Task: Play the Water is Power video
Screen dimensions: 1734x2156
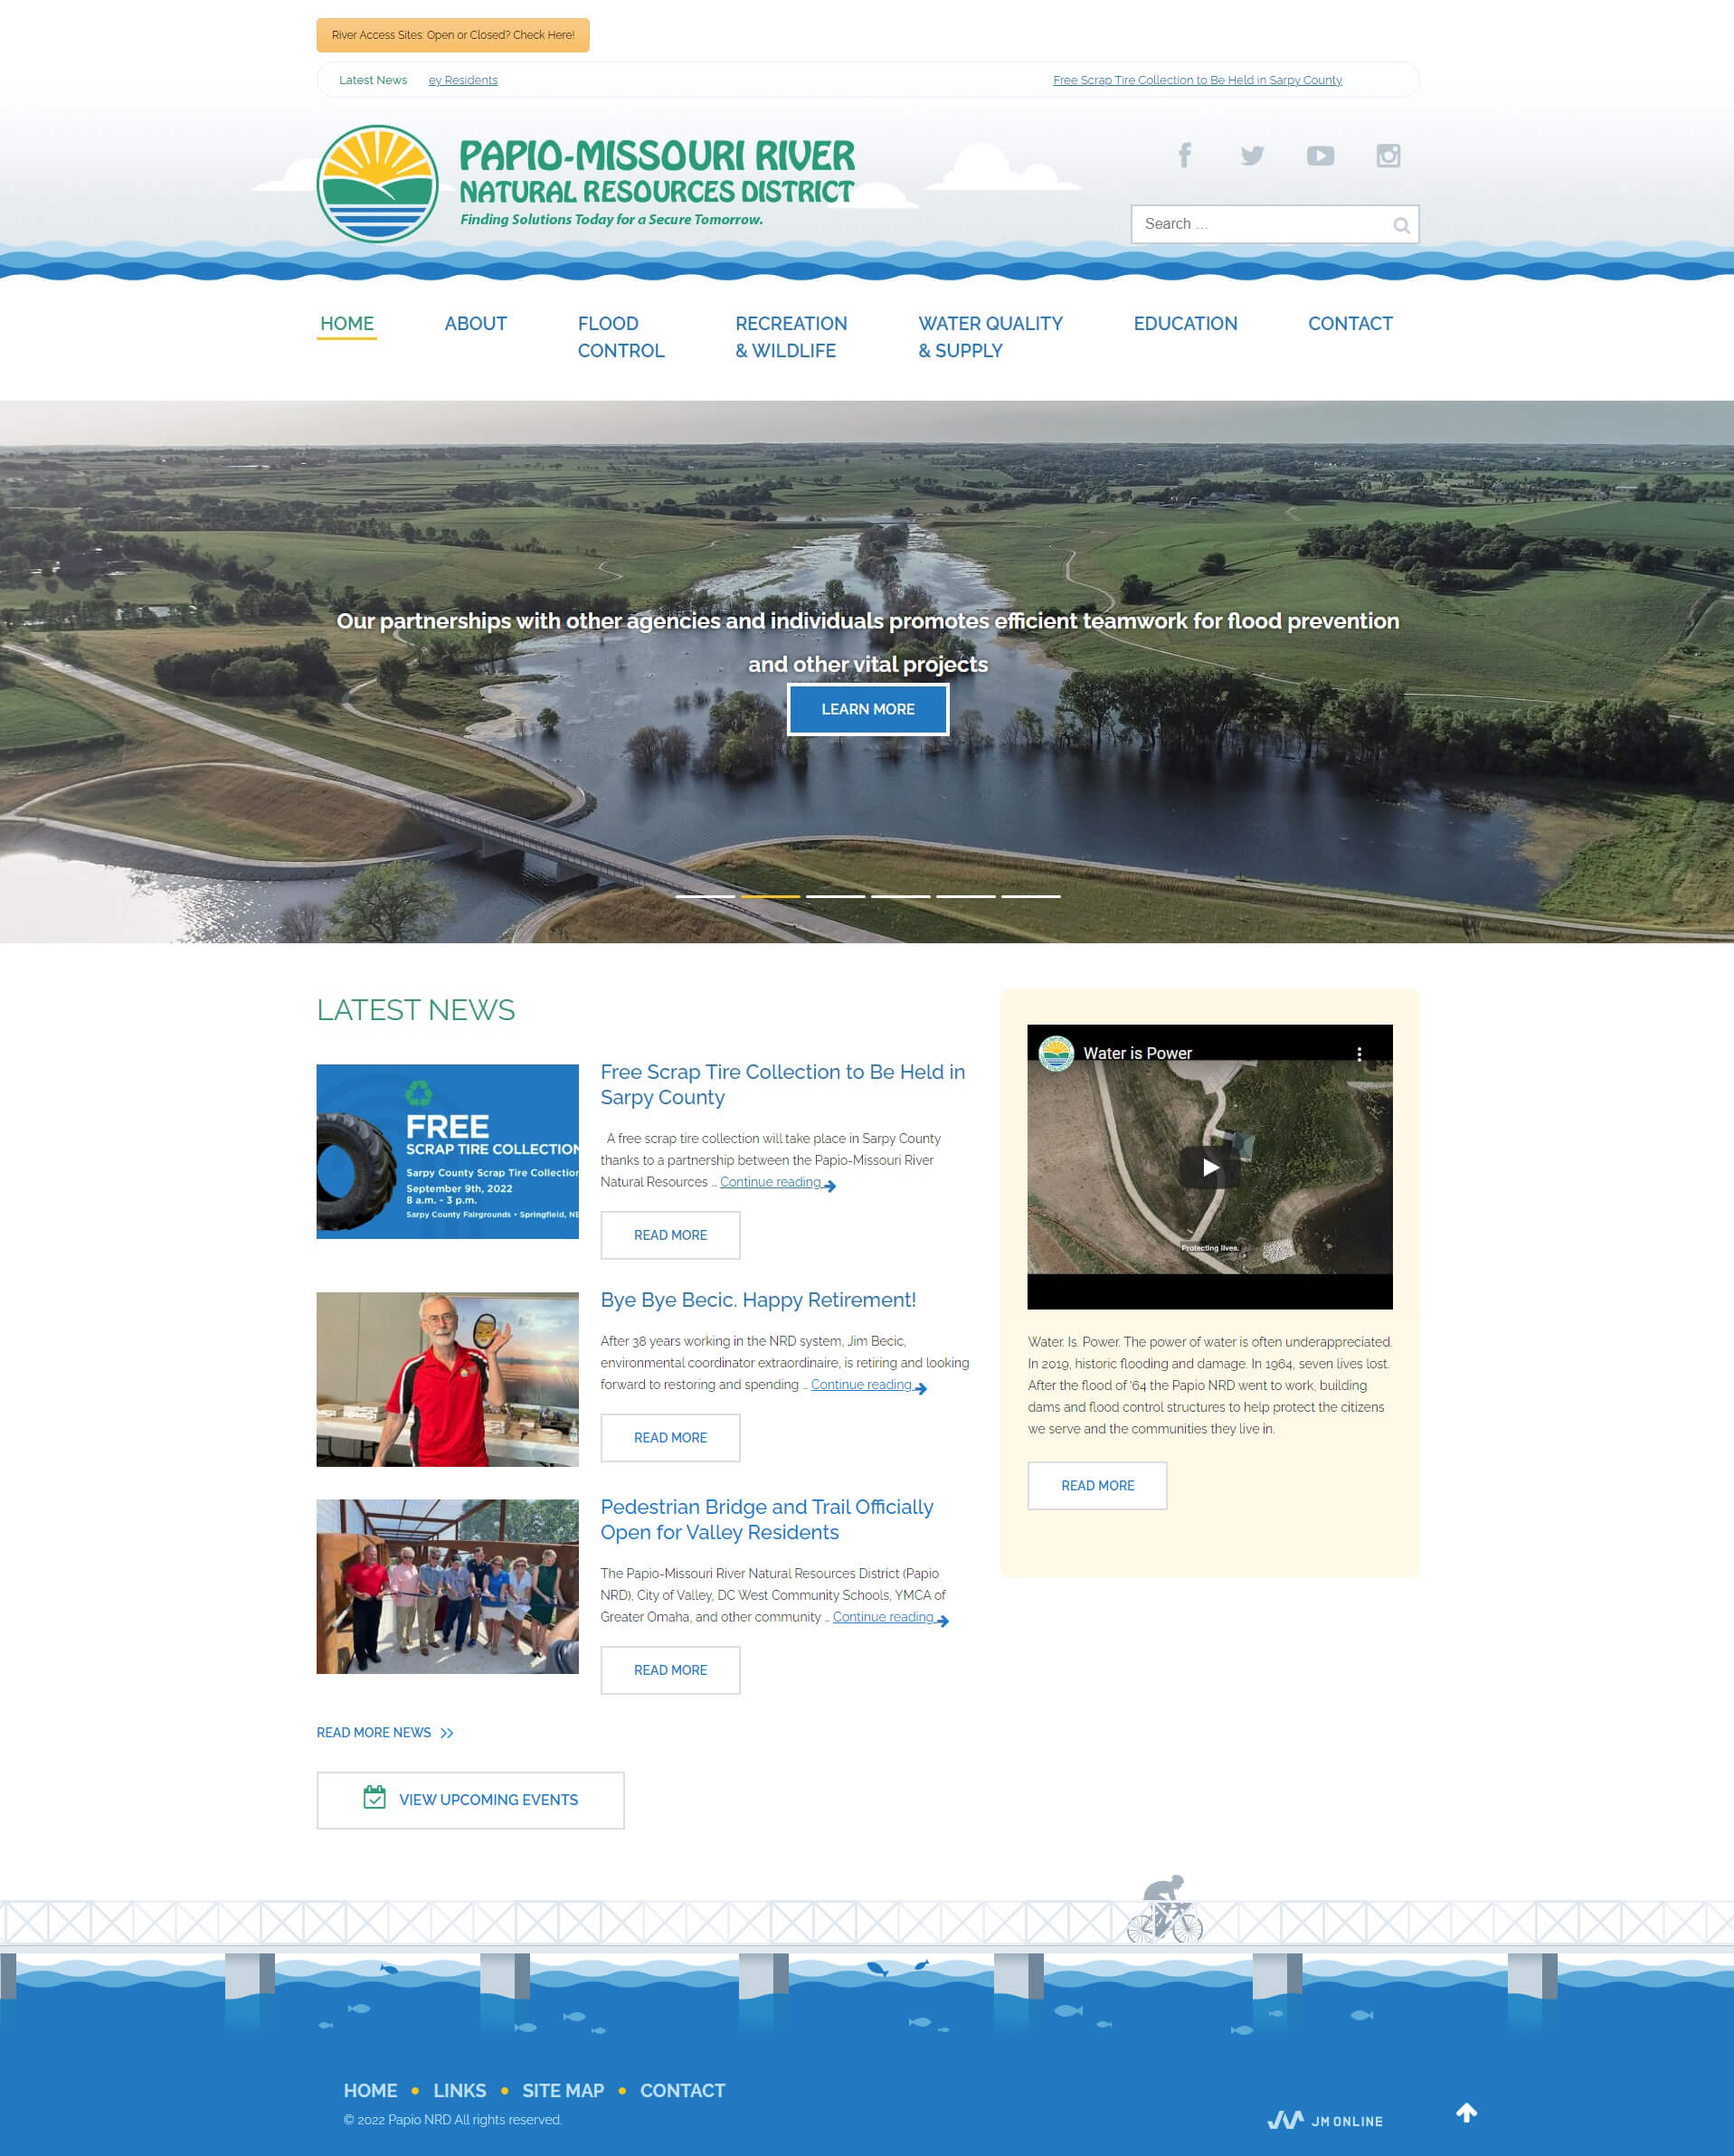Action: tap(1210, 1167)
